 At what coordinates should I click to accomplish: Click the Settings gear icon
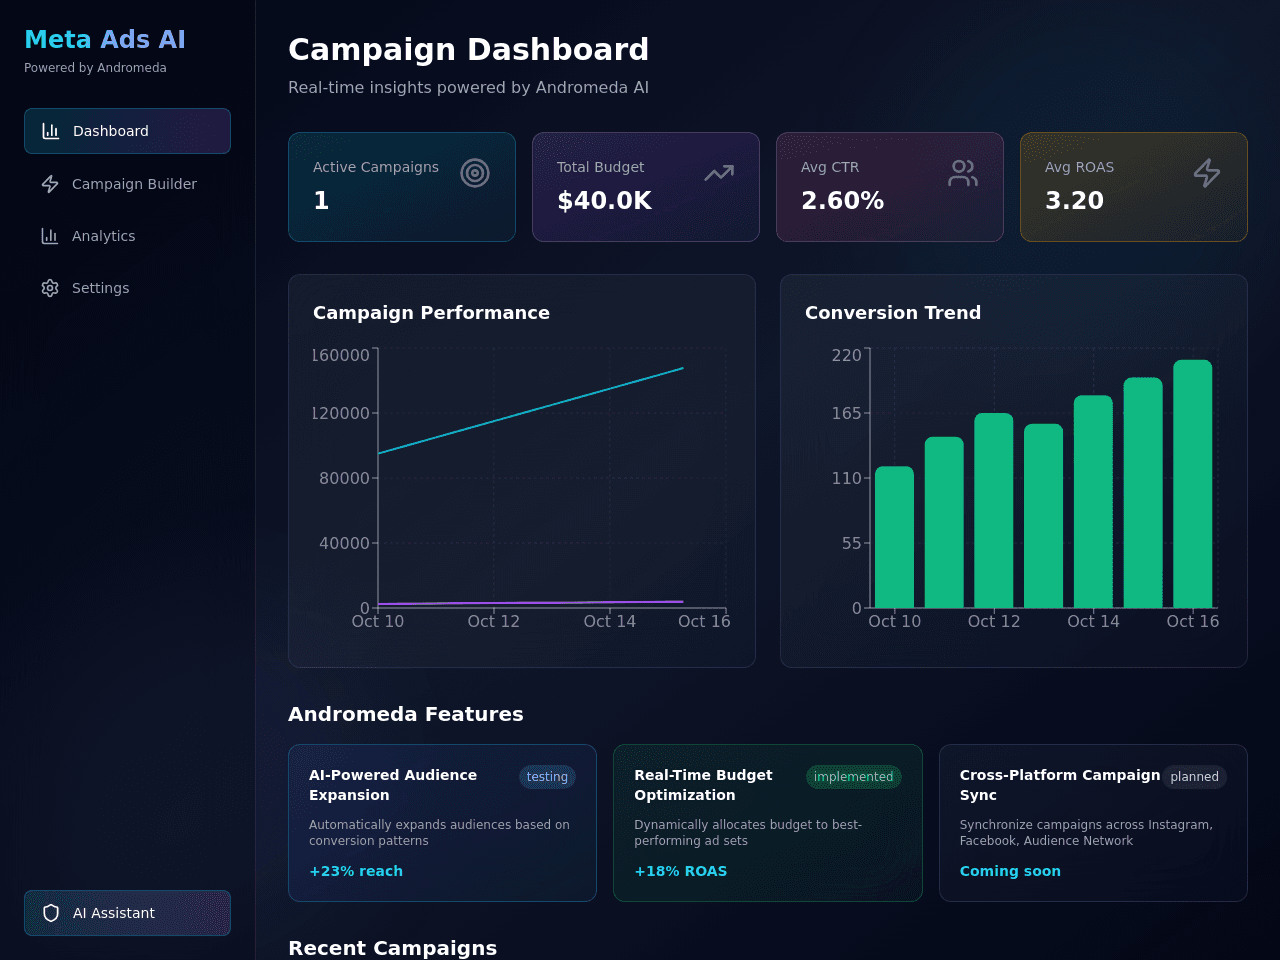click(50, 288)
